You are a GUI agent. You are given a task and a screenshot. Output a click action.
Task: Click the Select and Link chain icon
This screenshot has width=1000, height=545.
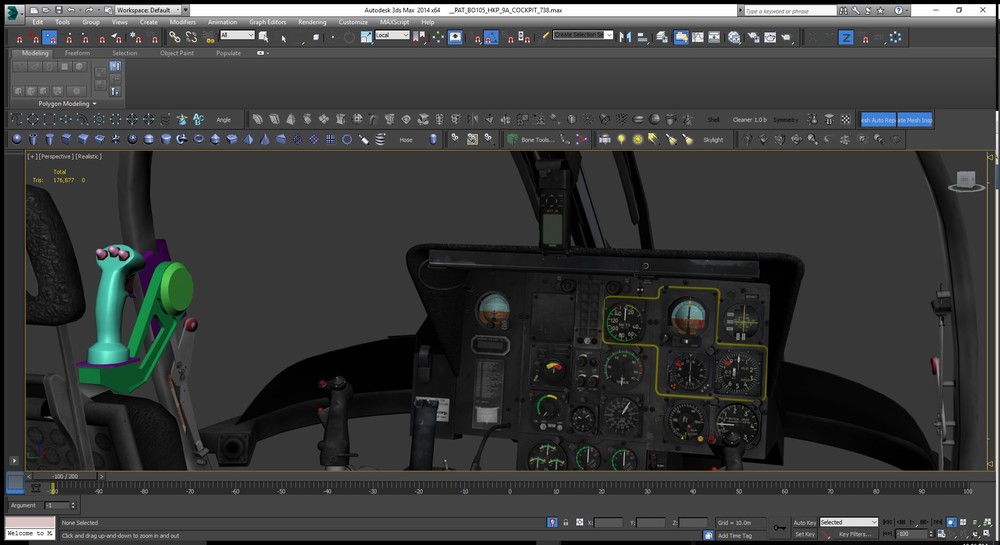click(x=174, y=37)
